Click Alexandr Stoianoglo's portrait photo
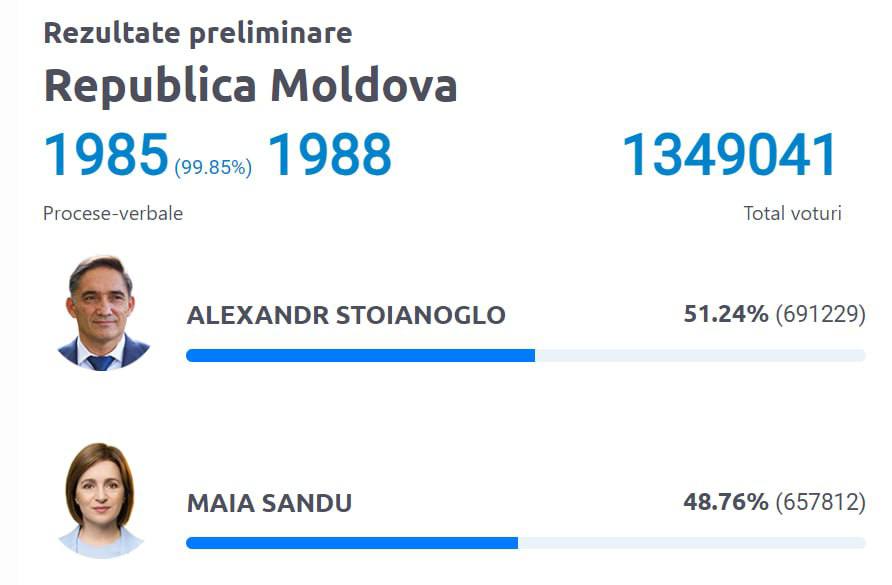Screen dimensions: 892x585 pyautogui.click(x=101, y=312)
